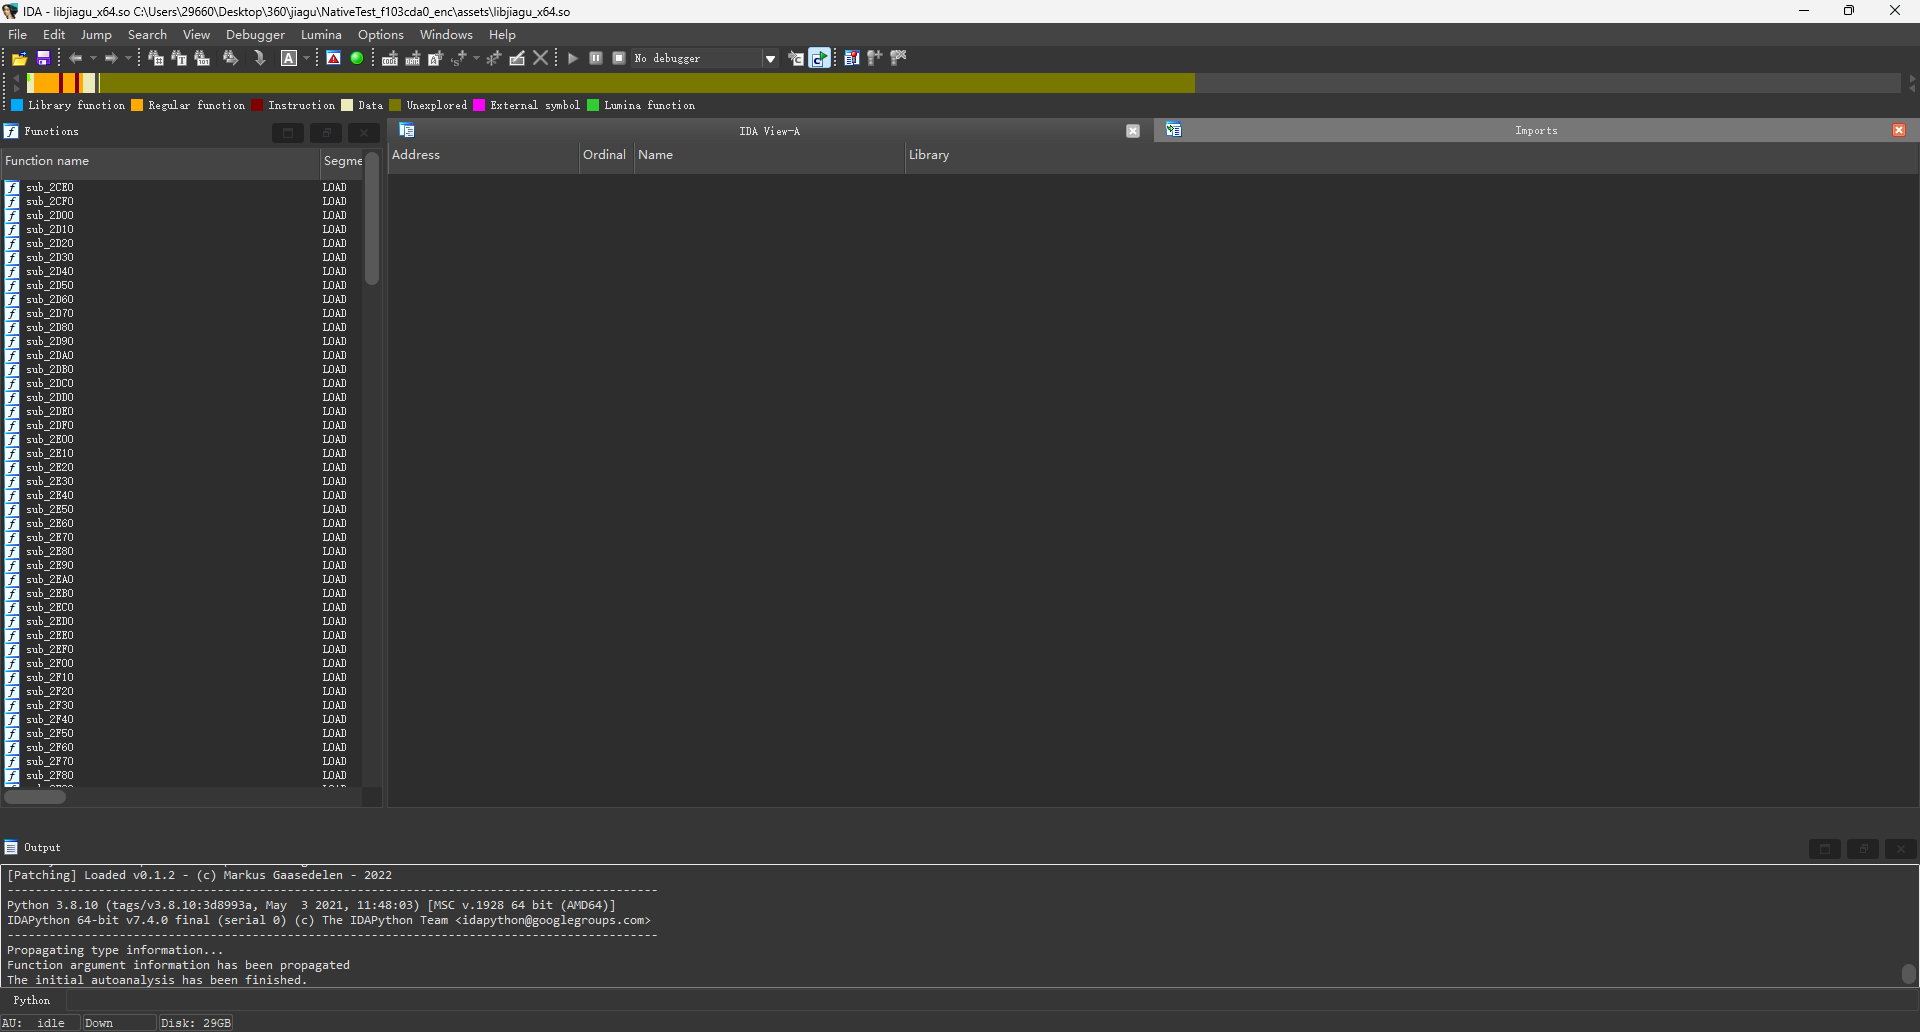1920x1032 pixels.
Task: Close the Imports tab
Action: pyautogui.click(x=1898, y=130)
